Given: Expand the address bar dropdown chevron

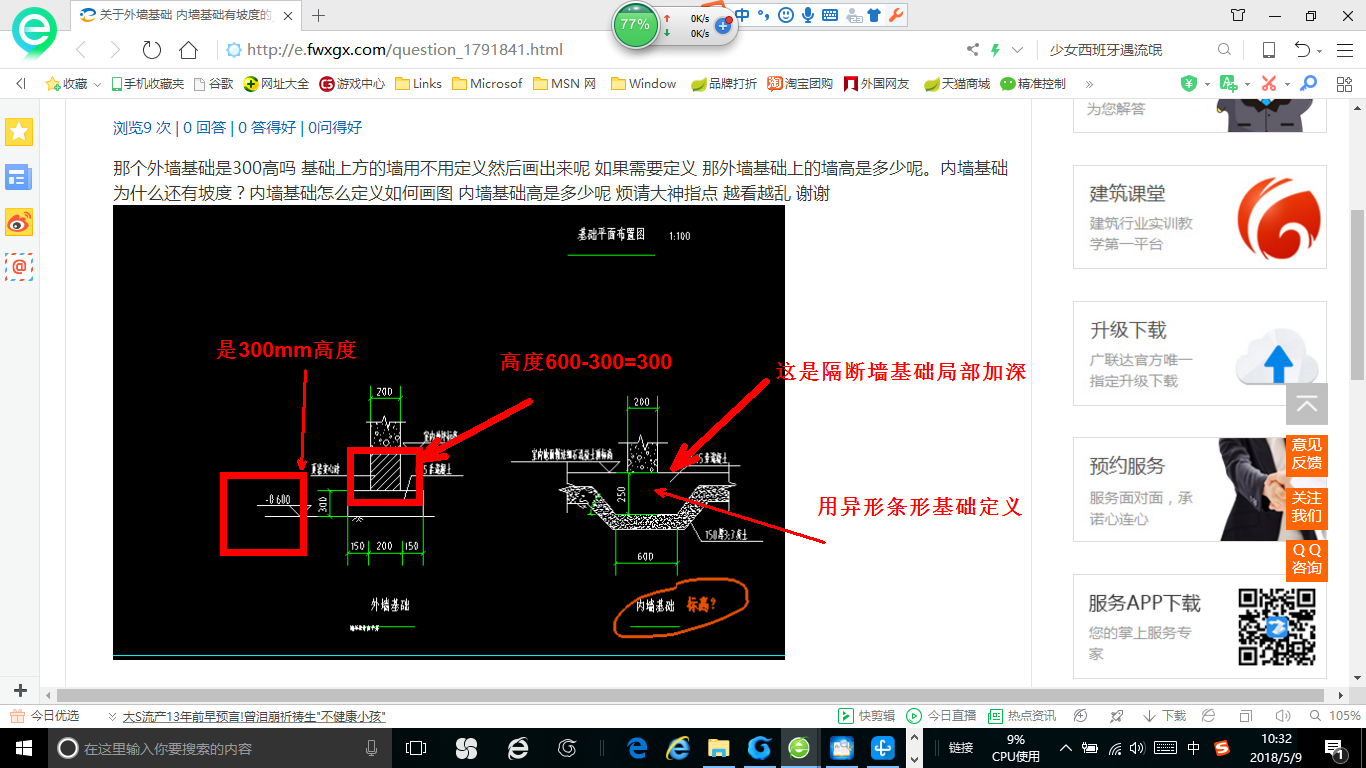Looking at the screenshot, I should [x=1018, y=50].
